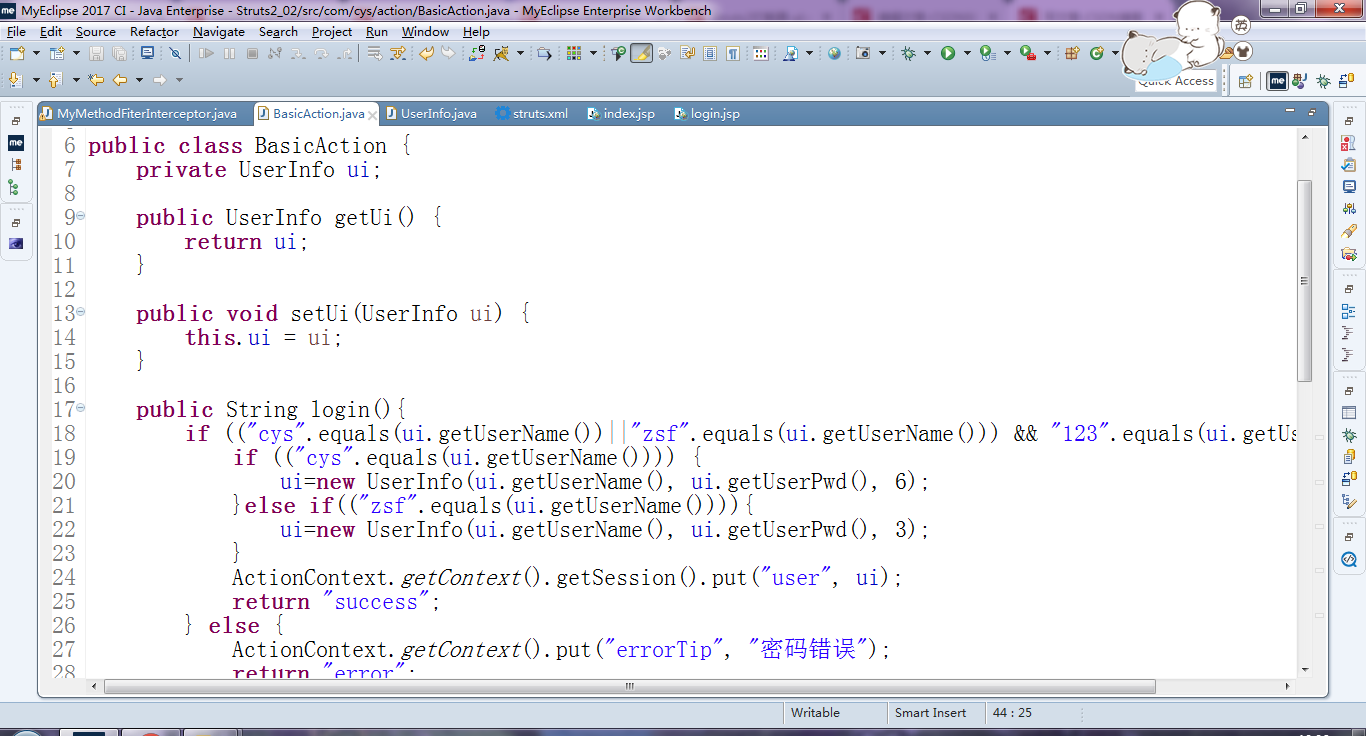This screenshot has height=736, width=1366.
Task: Click the 'me' icon in left sidebar
Action: pos(15,143)
